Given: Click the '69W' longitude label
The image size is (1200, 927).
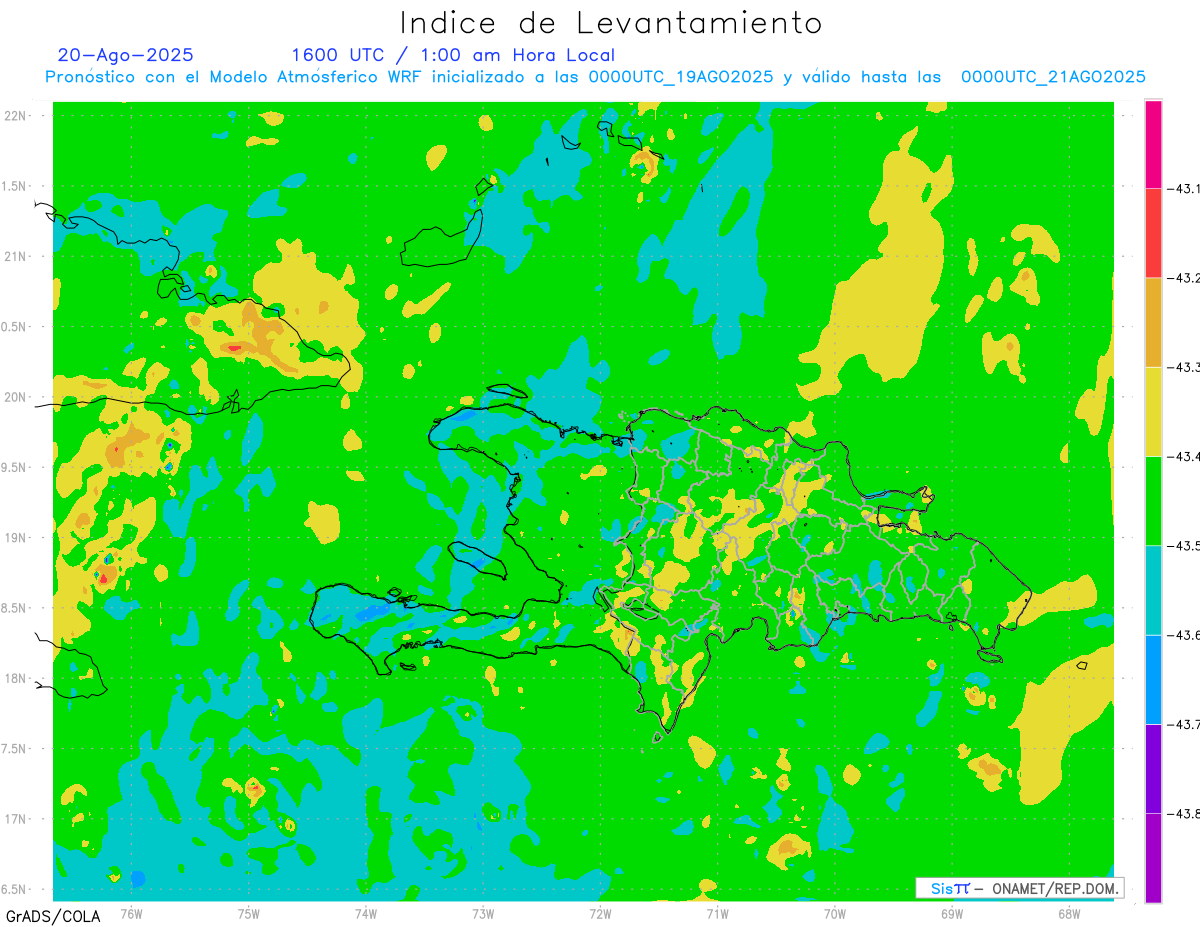Looking at the screenshot, I should (x=952, y=912).
